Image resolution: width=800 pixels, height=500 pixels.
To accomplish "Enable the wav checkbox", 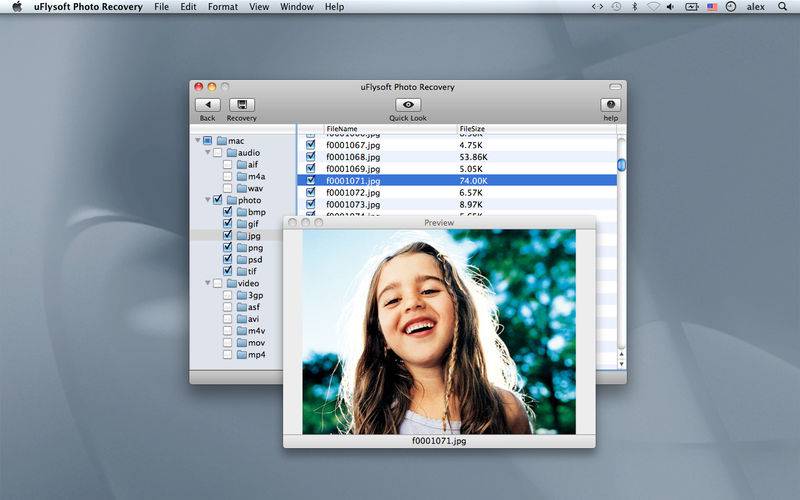I will click(x=228, y=188).
